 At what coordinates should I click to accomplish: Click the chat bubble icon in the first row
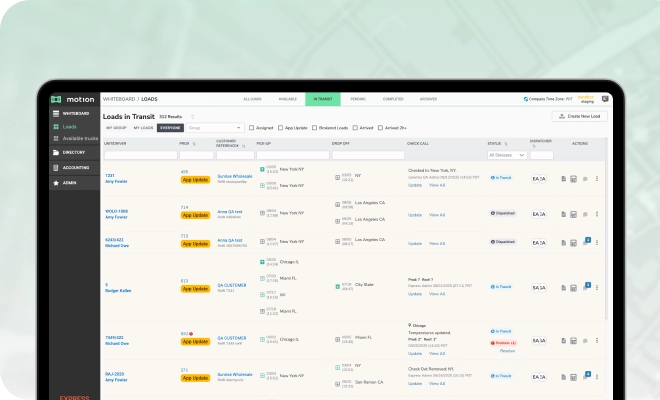tap(585, 179)
